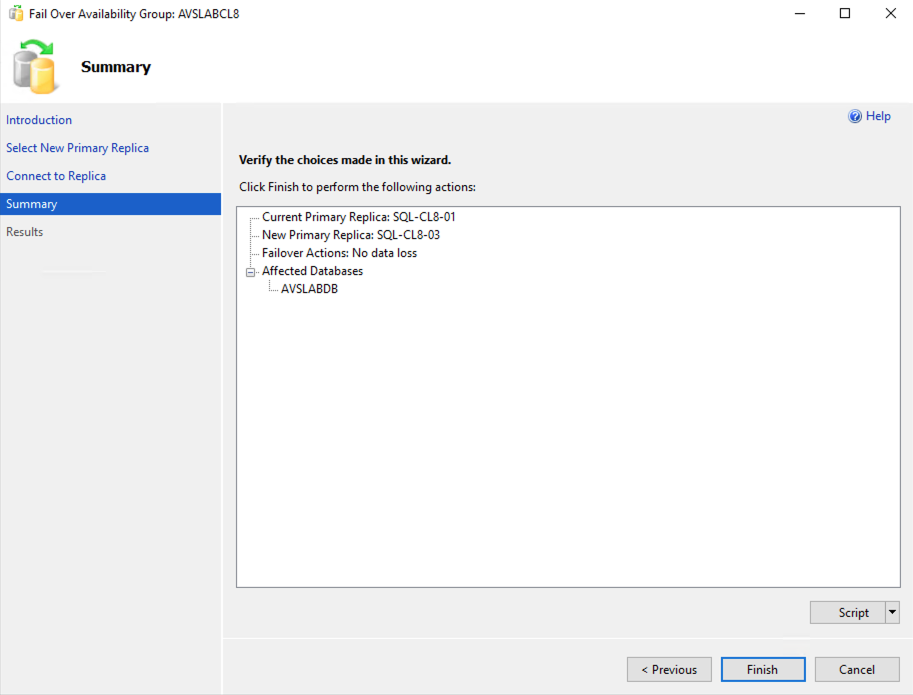Click the Help question mark icon

click(854, 116)
